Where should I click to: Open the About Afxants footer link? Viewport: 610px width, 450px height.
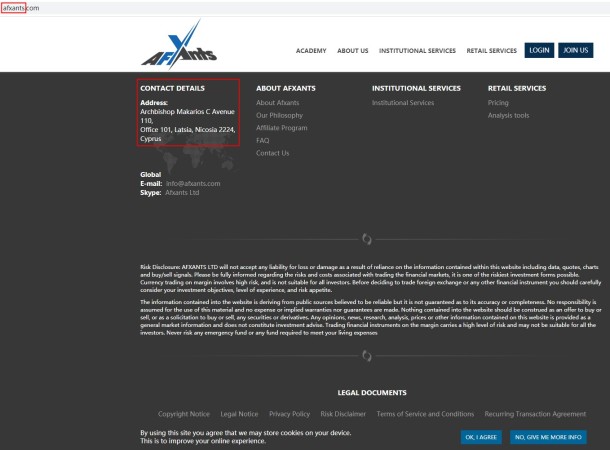click(x=277, y=103)
